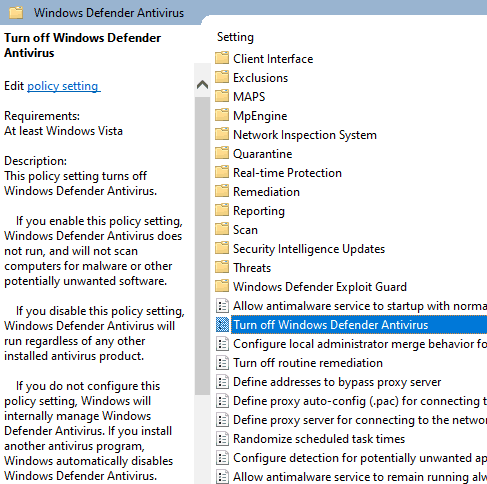487x484 pixels.
Task: Click policy icon beside Allow antimalware service to startup
Action: pyautogui.click(x=222, y=306)
